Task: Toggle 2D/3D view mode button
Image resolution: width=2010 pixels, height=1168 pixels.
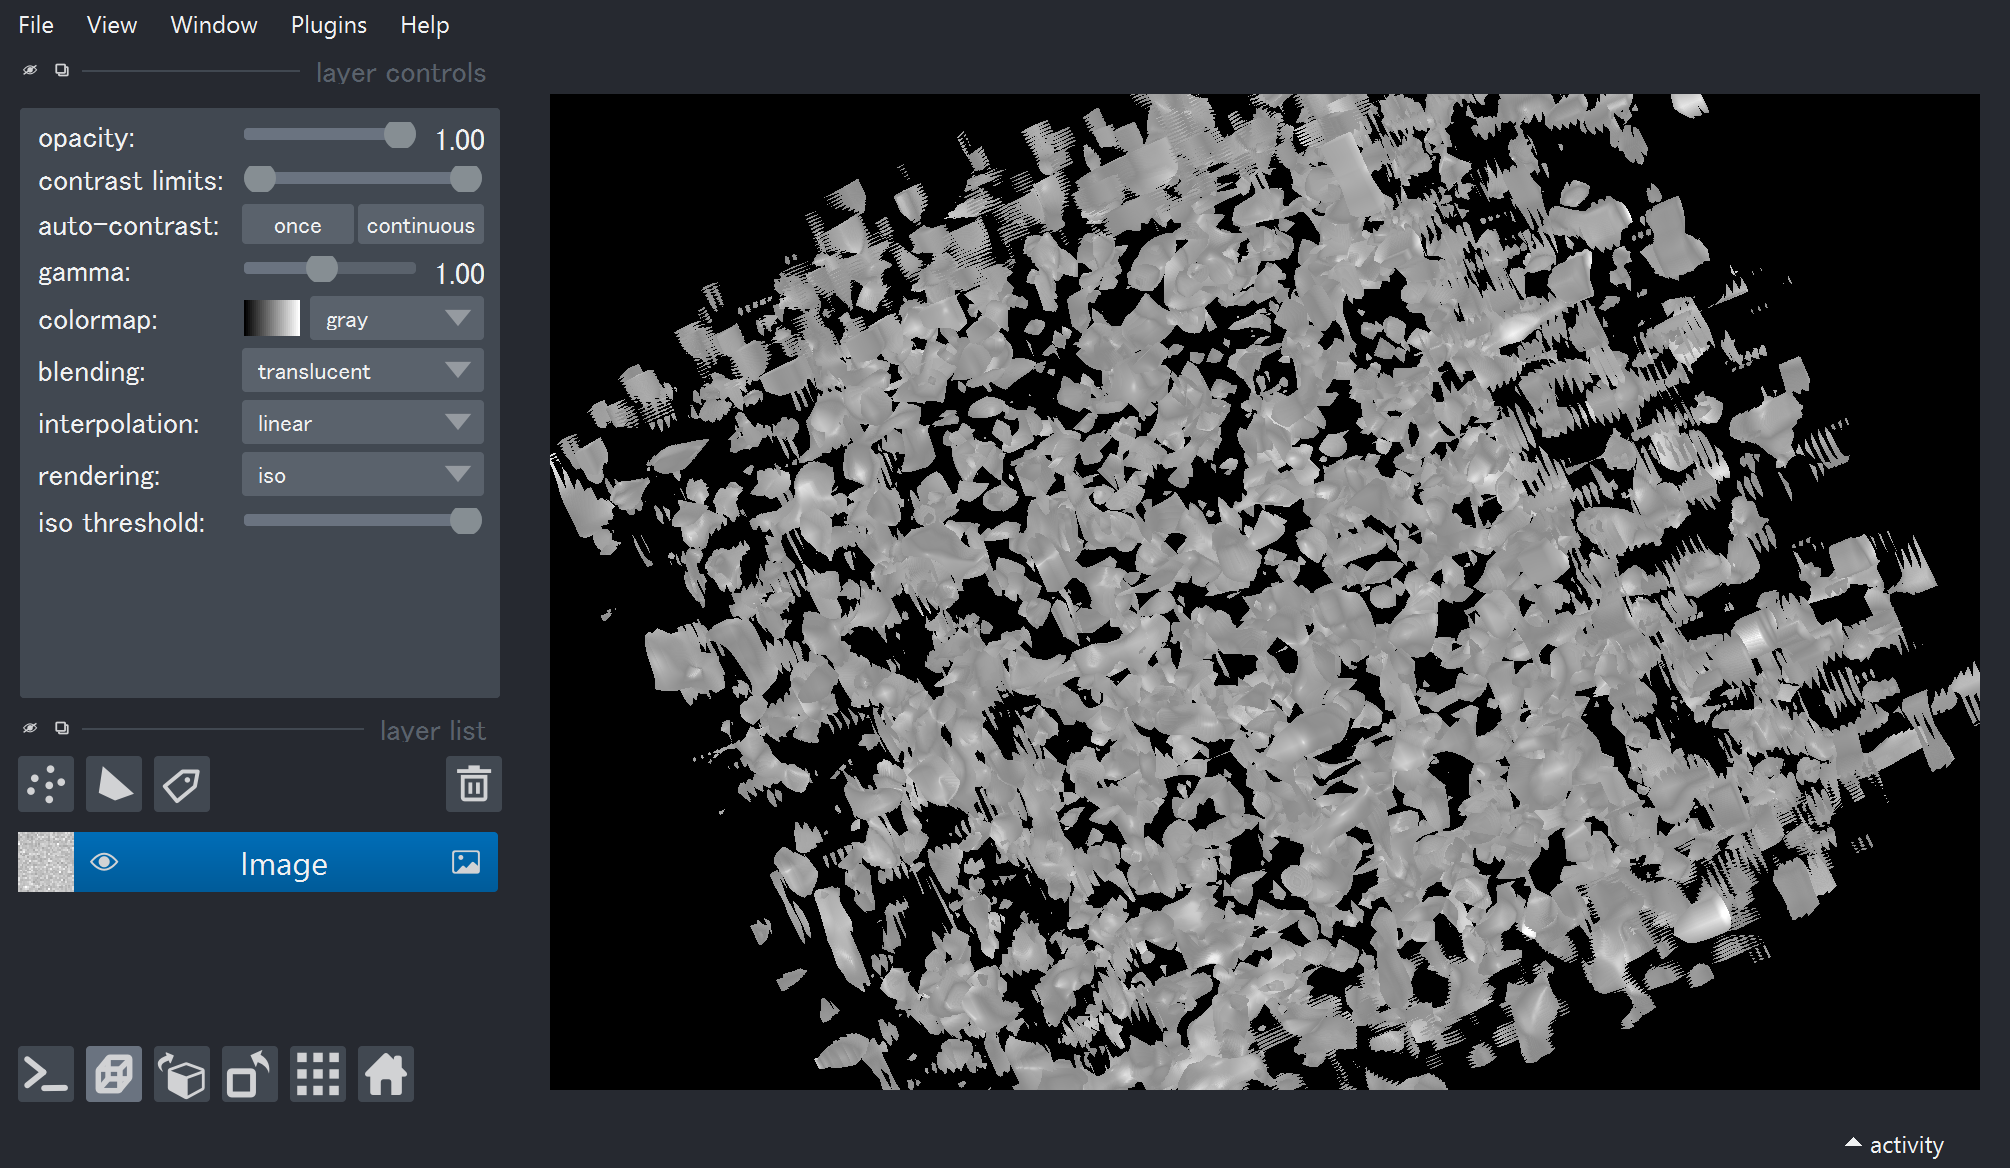Action: point(114,1075)
